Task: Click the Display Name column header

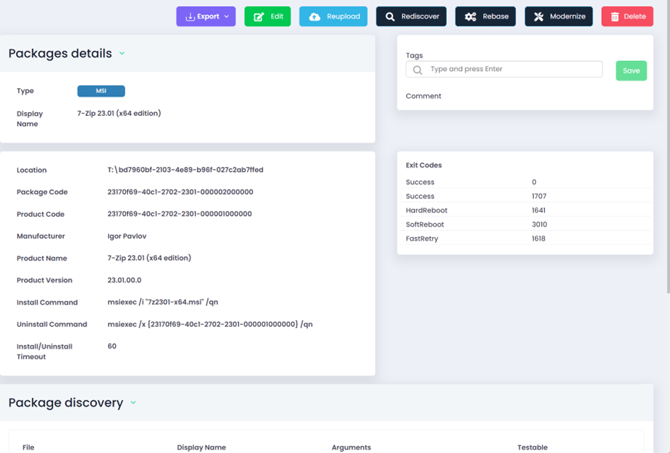Action: pos(201,447)
